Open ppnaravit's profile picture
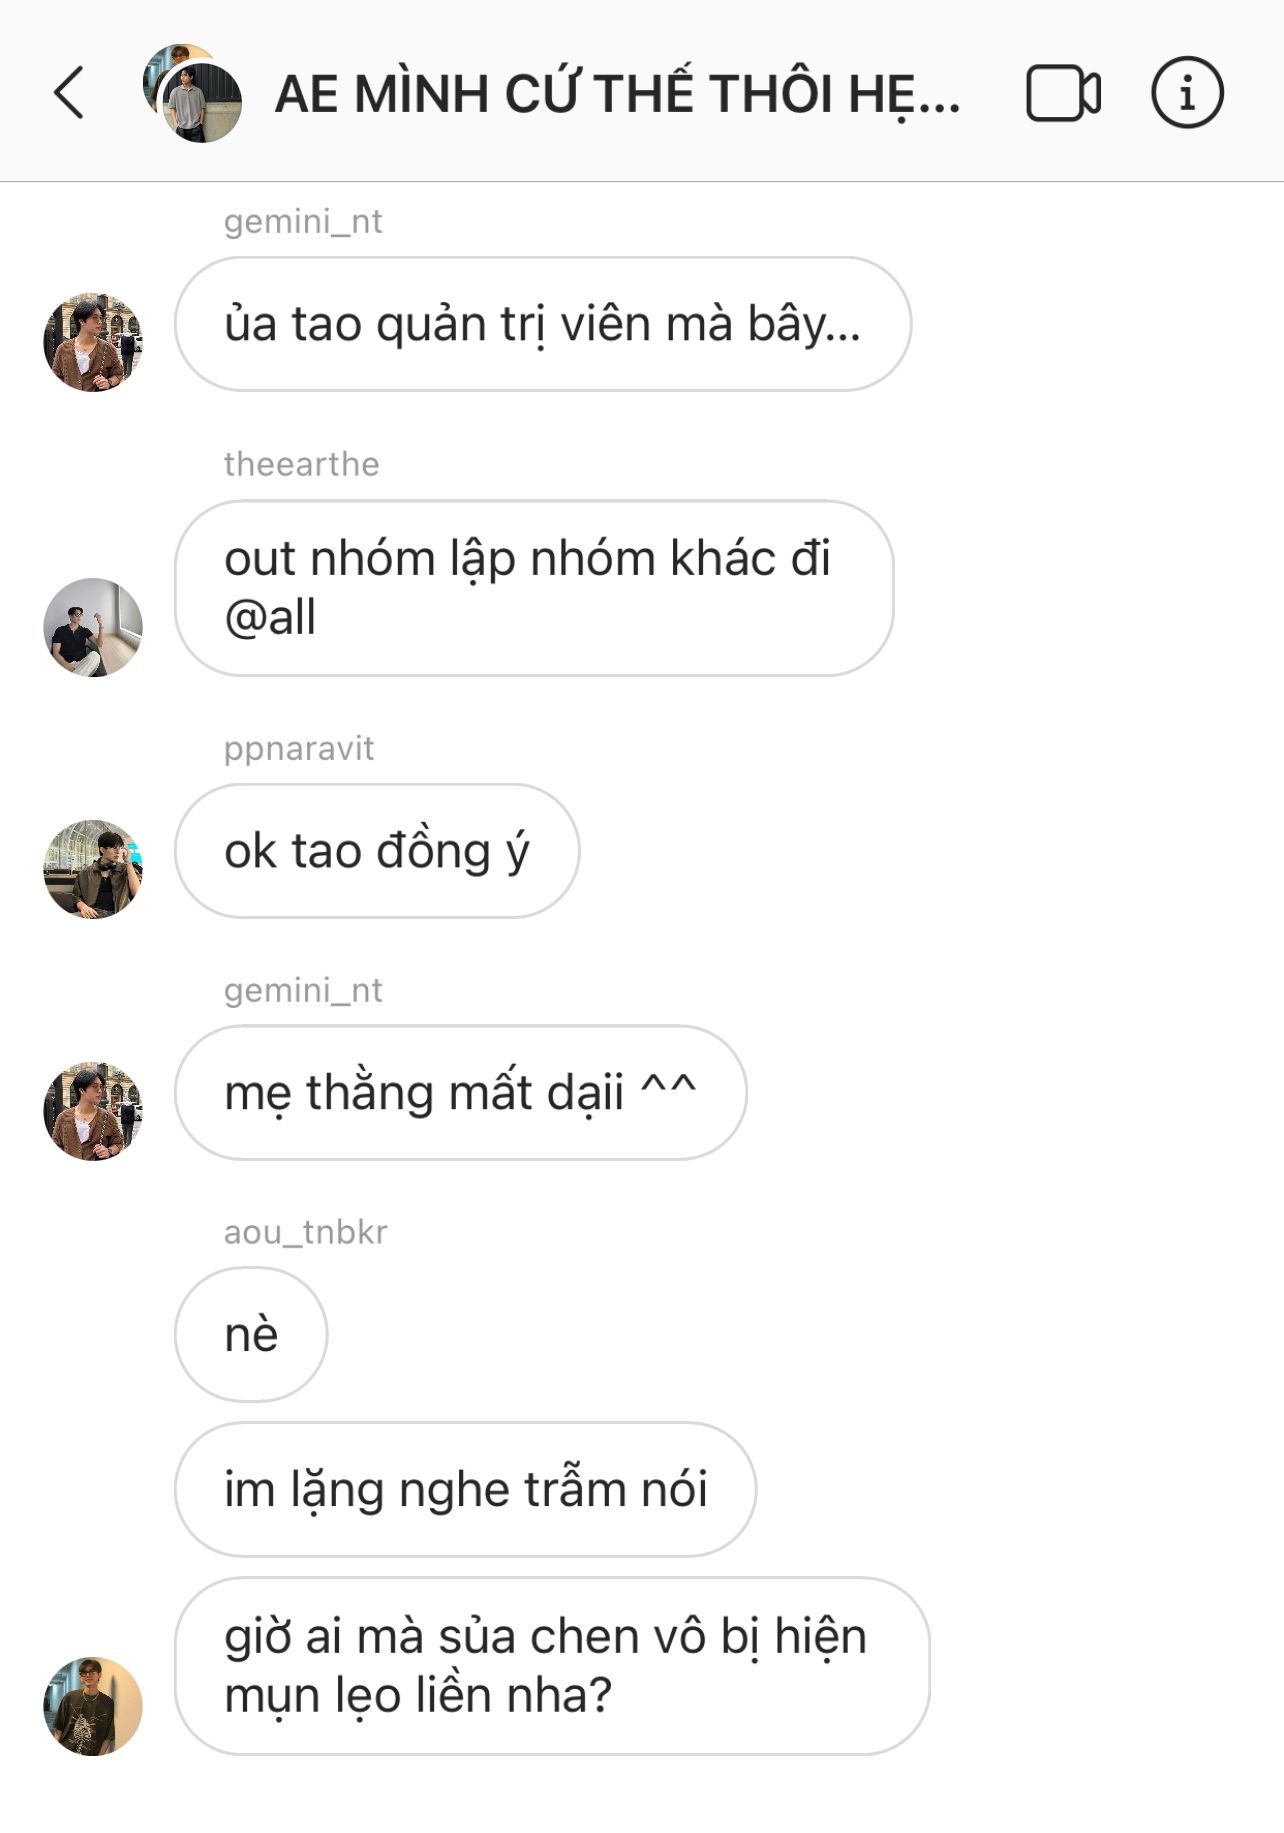The width and height of the screenshot is (1284, 1833). coord(93,869)
